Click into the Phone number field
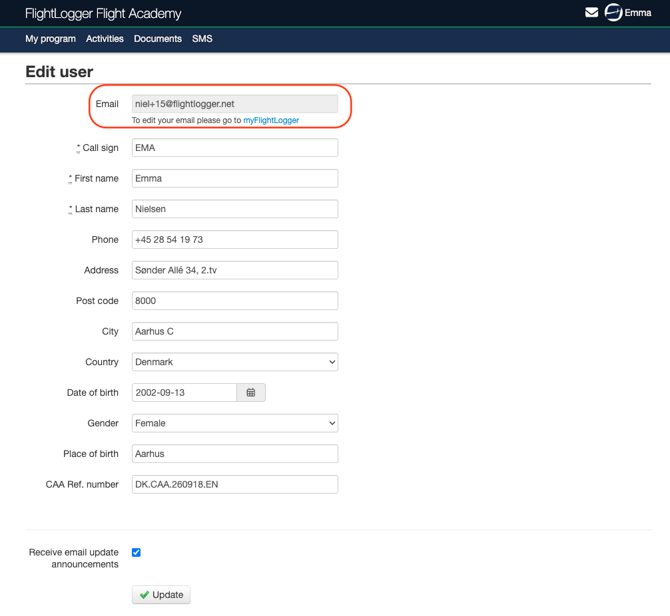 (x=235, y=240)
